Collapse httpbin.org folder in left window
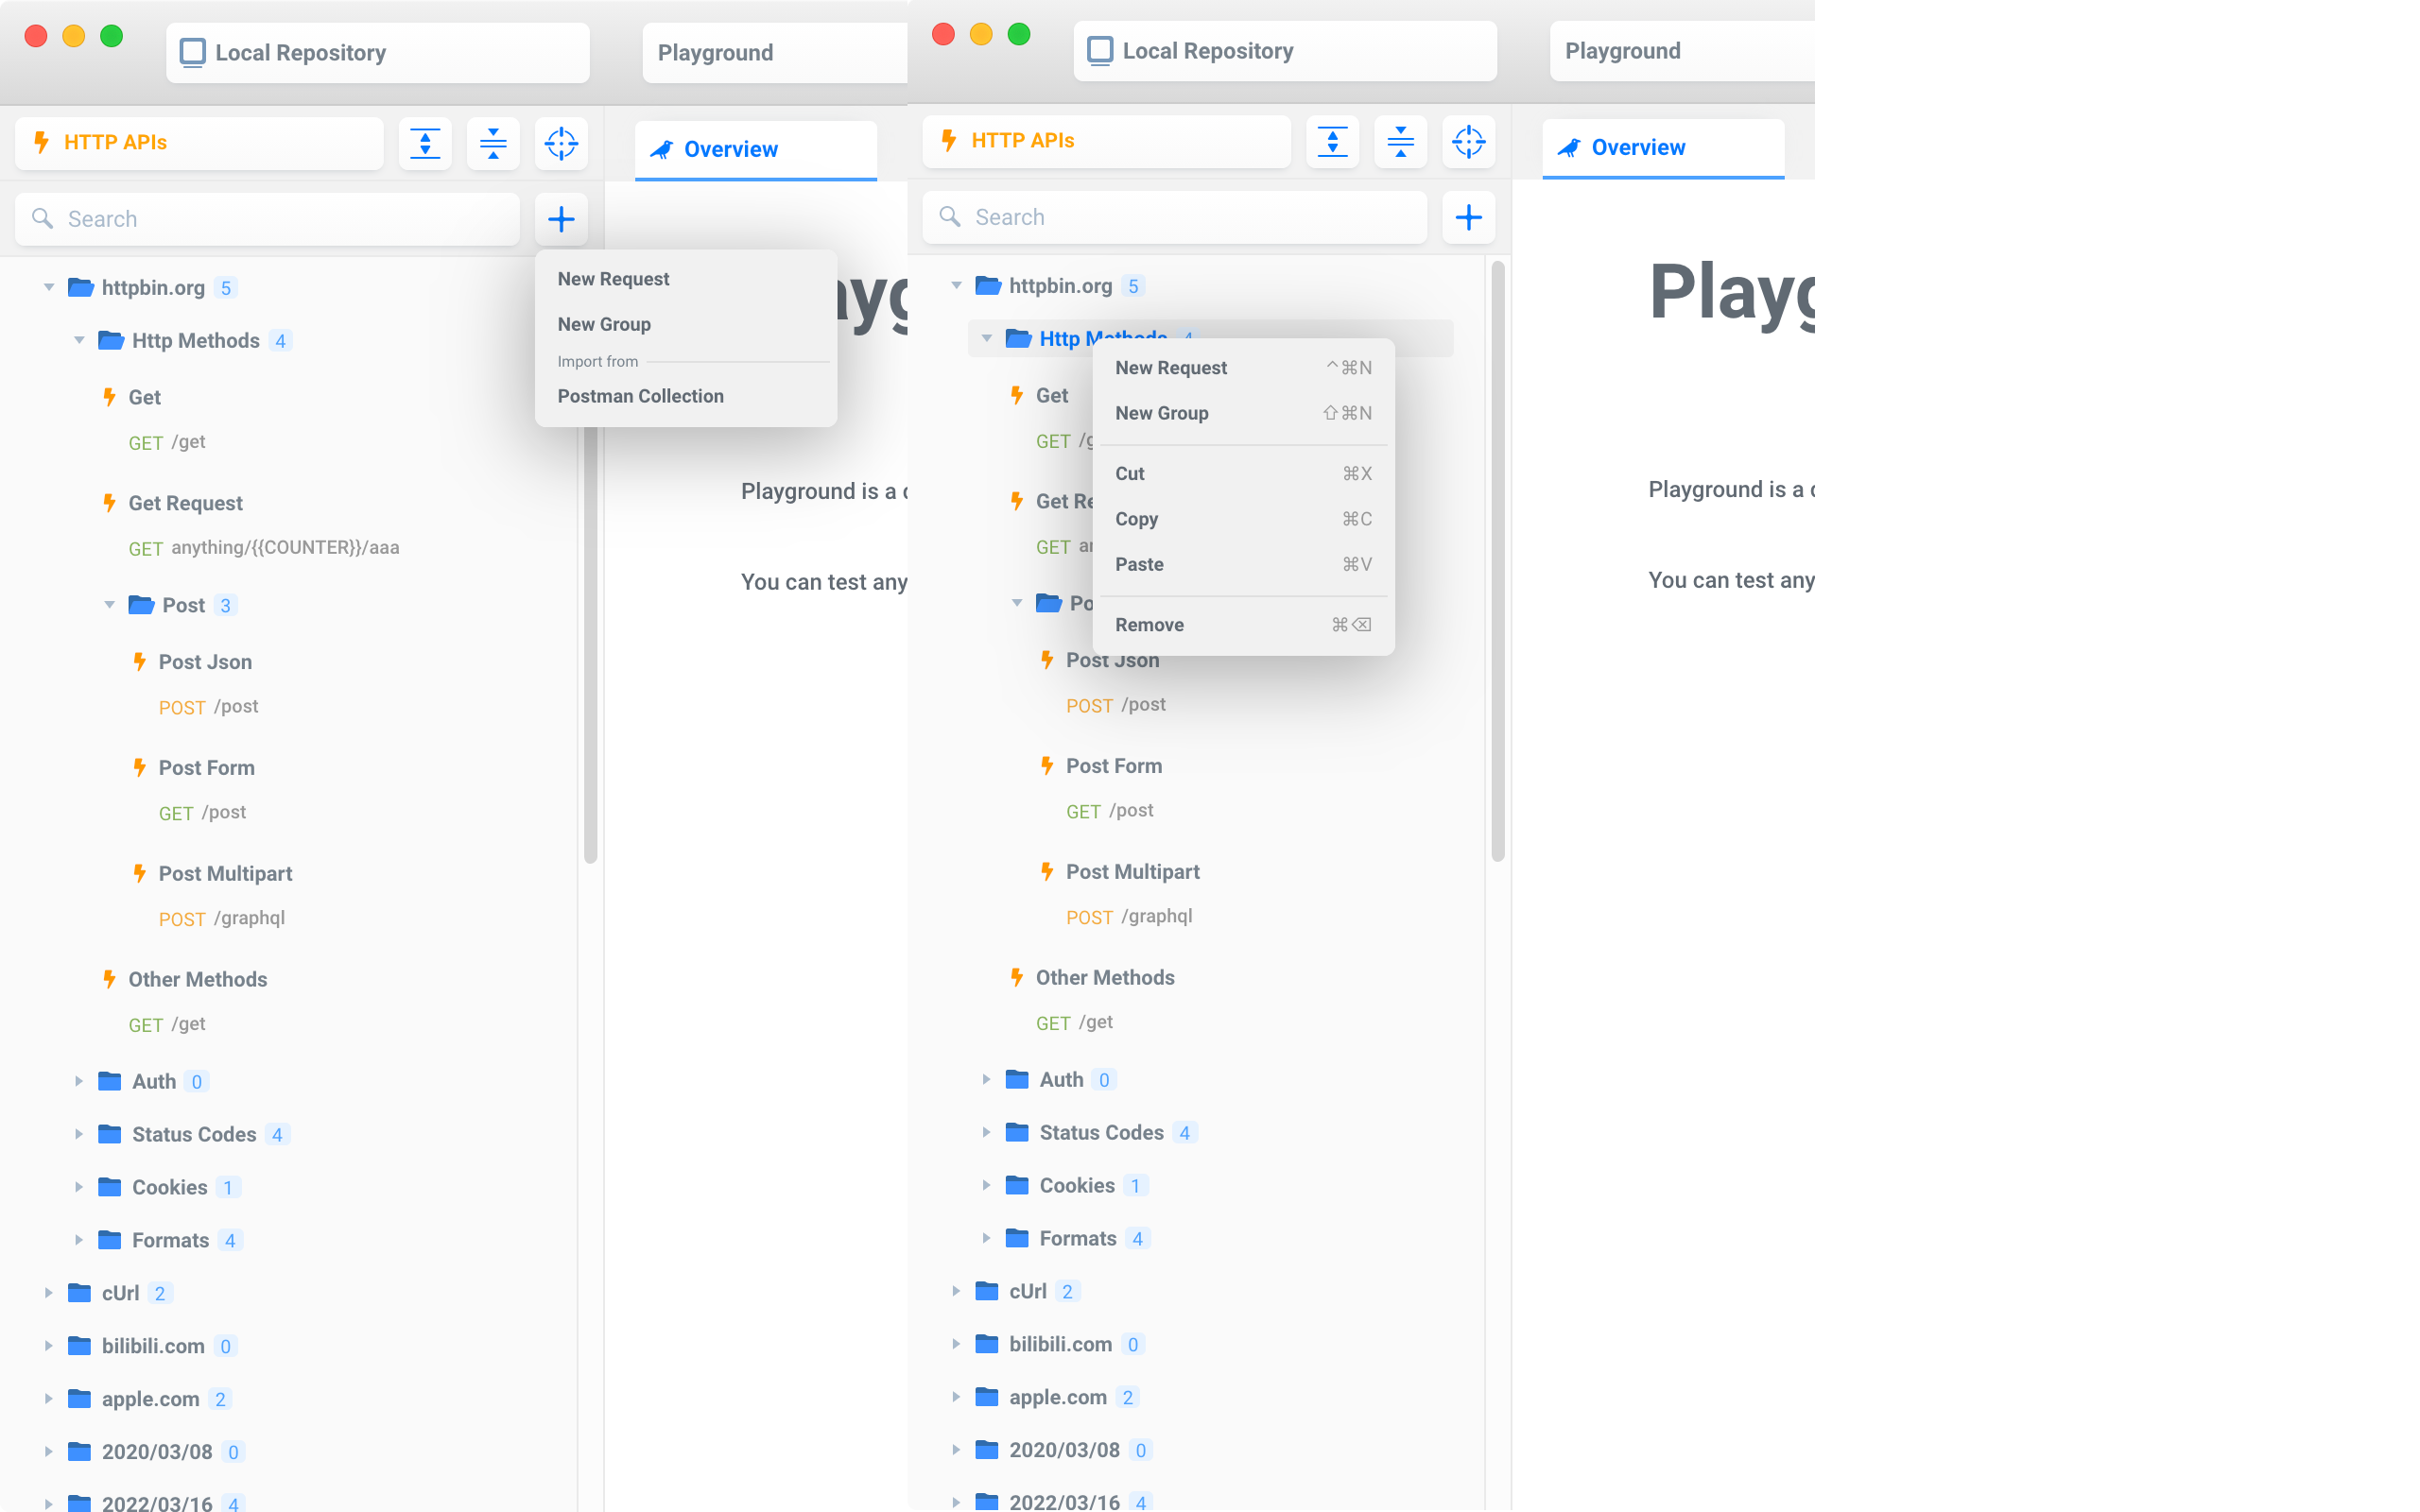 click(x=48, y=288)
